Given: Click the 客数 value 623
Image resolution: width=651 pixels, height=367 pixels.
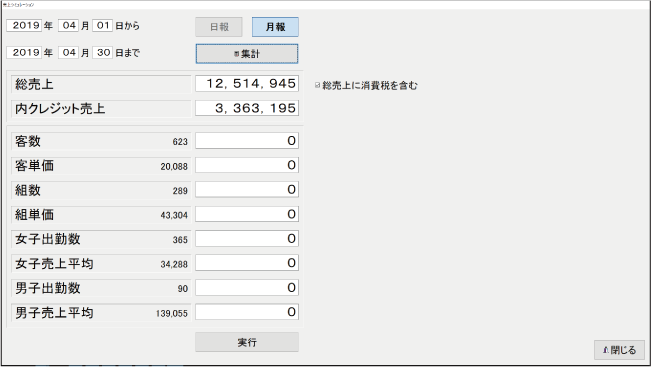Looking at the screenshot, I should 180,142.
